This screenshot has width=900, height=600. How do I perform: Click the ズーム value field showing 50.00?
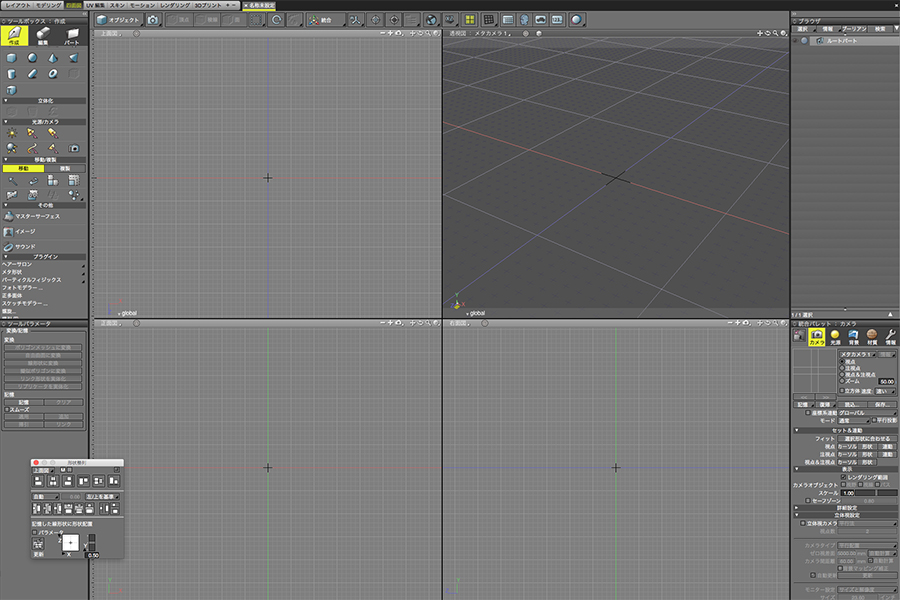(x=885, y=381)
